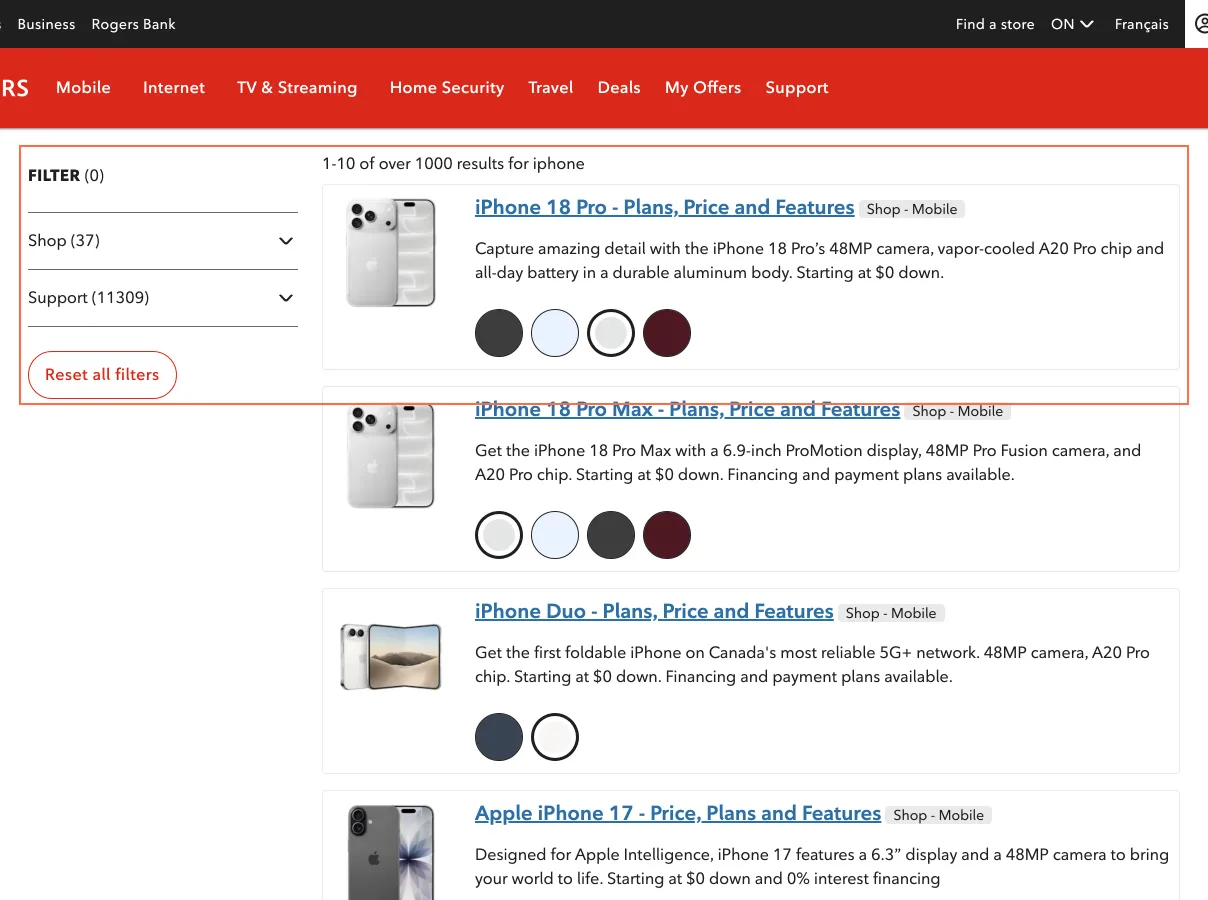Open My Offers in navigation
The width and height of the screenshot is (1208, 900).
[703, 88]
